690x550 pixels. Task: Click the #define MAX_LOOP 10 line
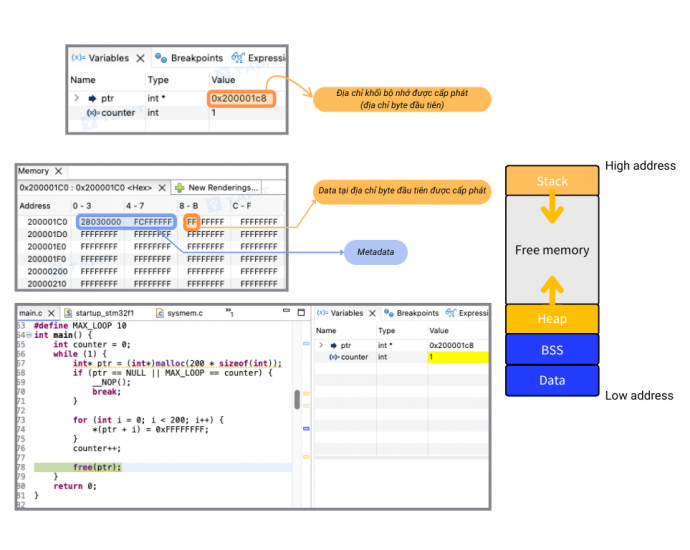pyautogui.click(x=80, y=326)
